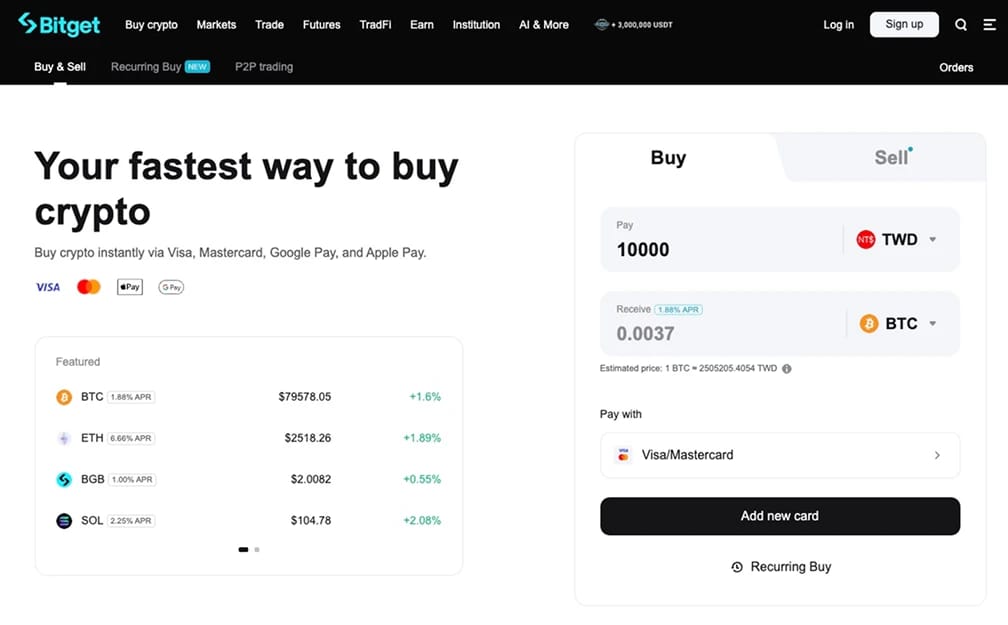The image size is (1008, 625).
Task: Open Buy crypto navigation menu
Action: coord(151,24)
